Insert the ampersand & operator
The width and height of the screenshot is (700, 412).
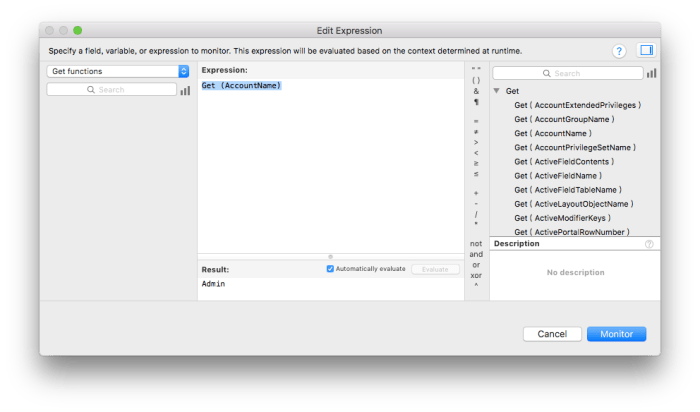tap(476, 91)
